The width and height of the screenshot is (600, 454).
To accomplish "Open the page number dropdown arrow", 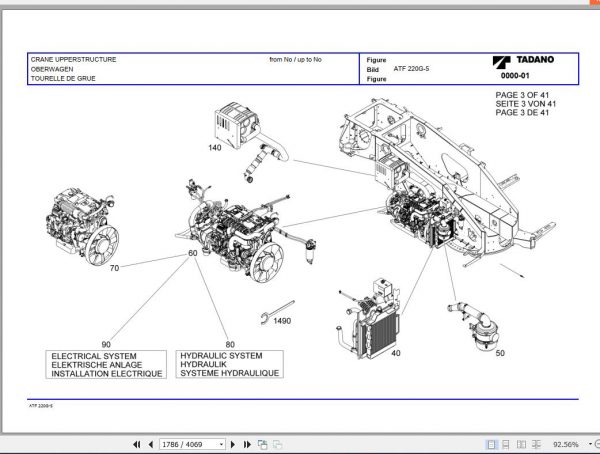I will point(222,444).
